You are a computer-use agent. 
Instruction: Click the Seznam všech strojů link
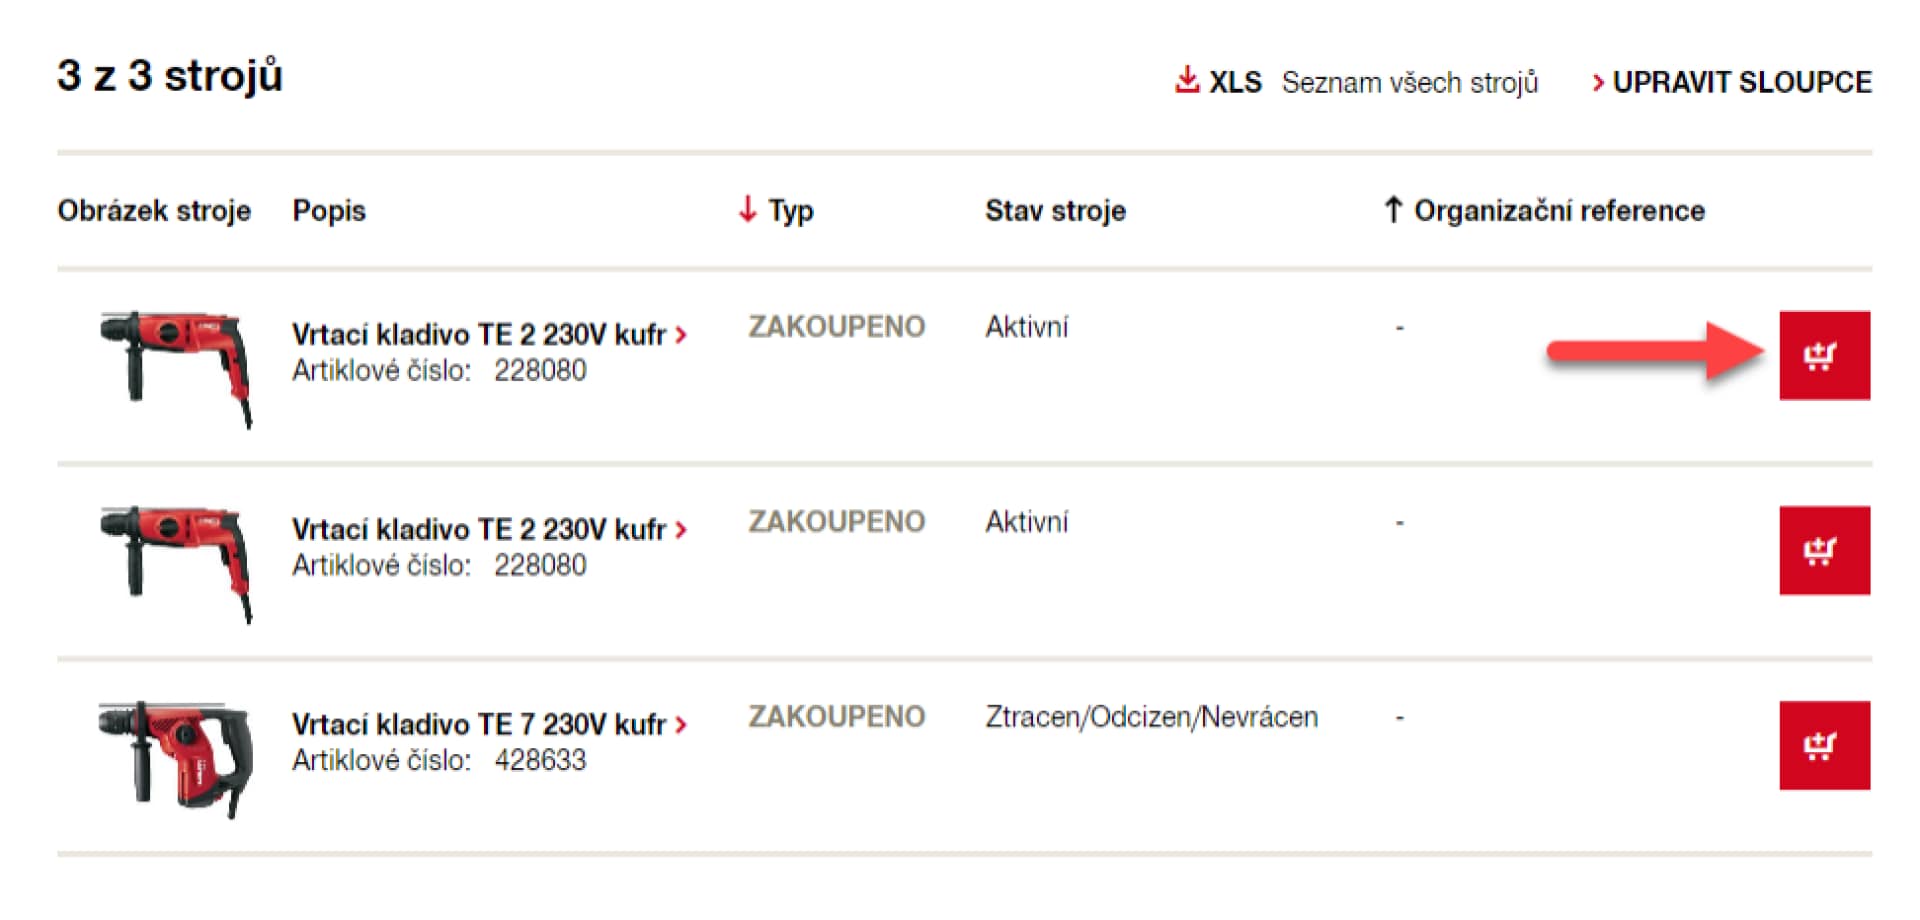(x=1409, y=82)
